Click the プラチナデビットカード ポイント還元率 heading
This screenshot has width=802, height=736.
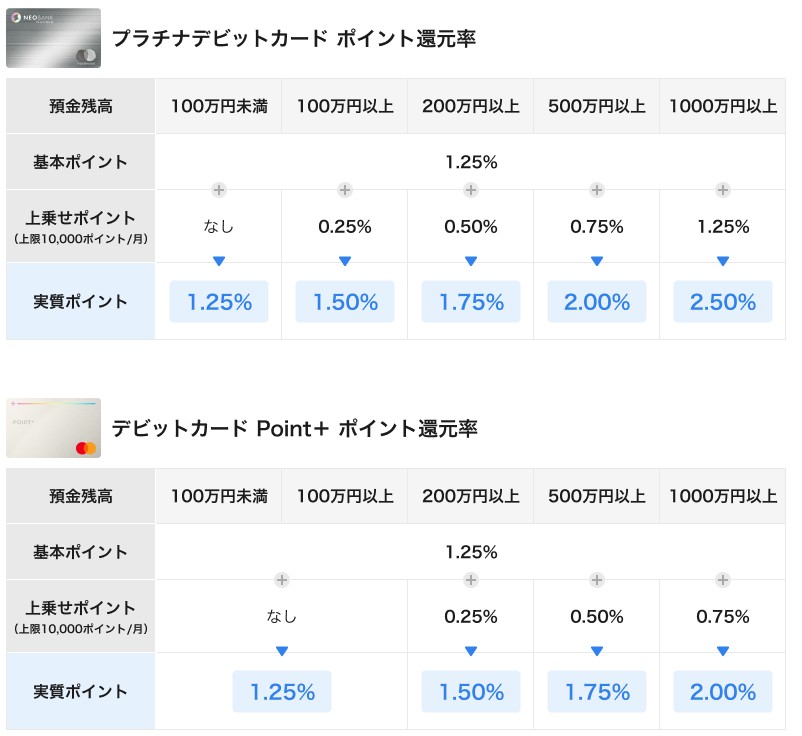294,38
